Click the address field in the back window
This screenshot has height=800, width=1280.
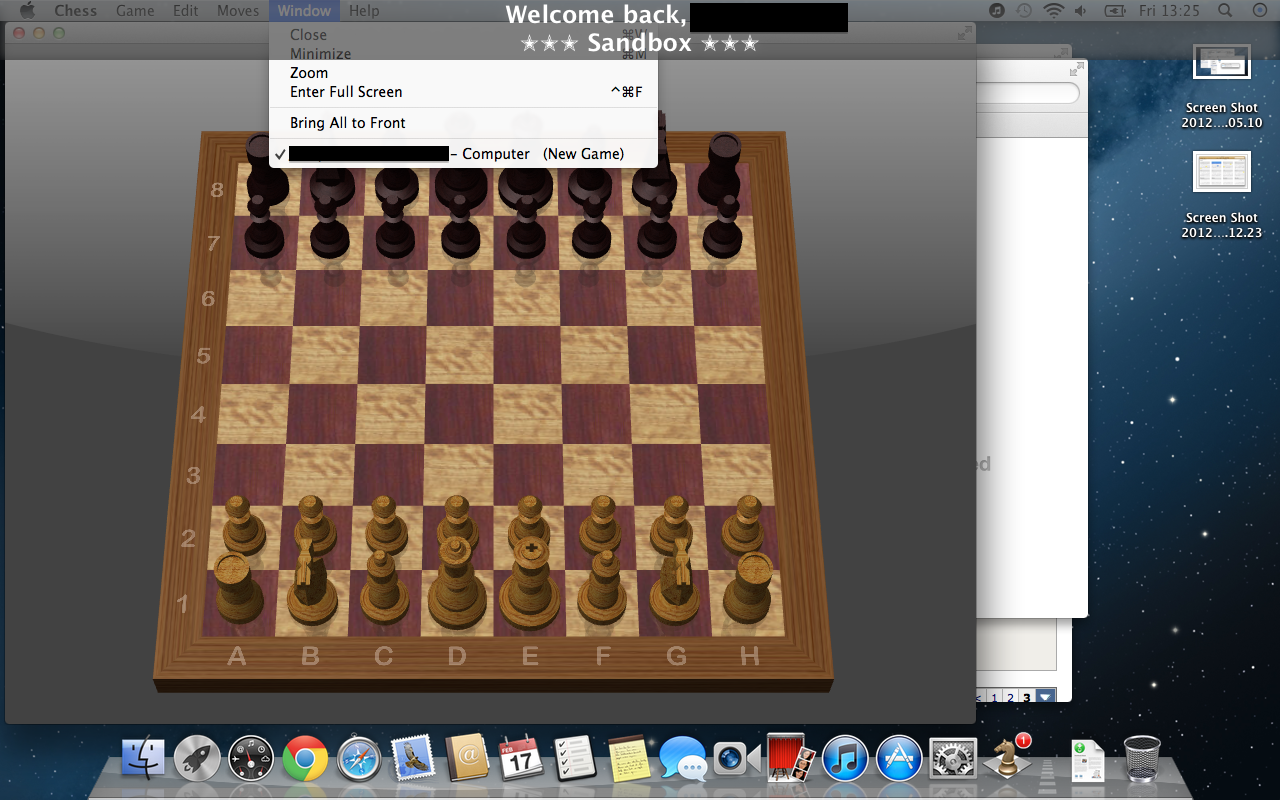[x=1028, y=93]
